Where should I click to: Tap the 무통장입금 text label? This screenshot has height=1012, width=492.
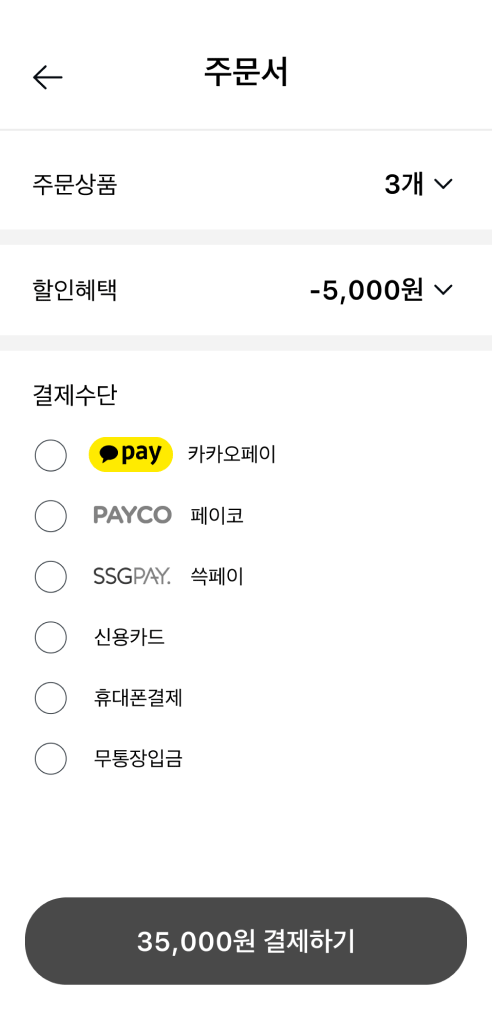point(138,758)
